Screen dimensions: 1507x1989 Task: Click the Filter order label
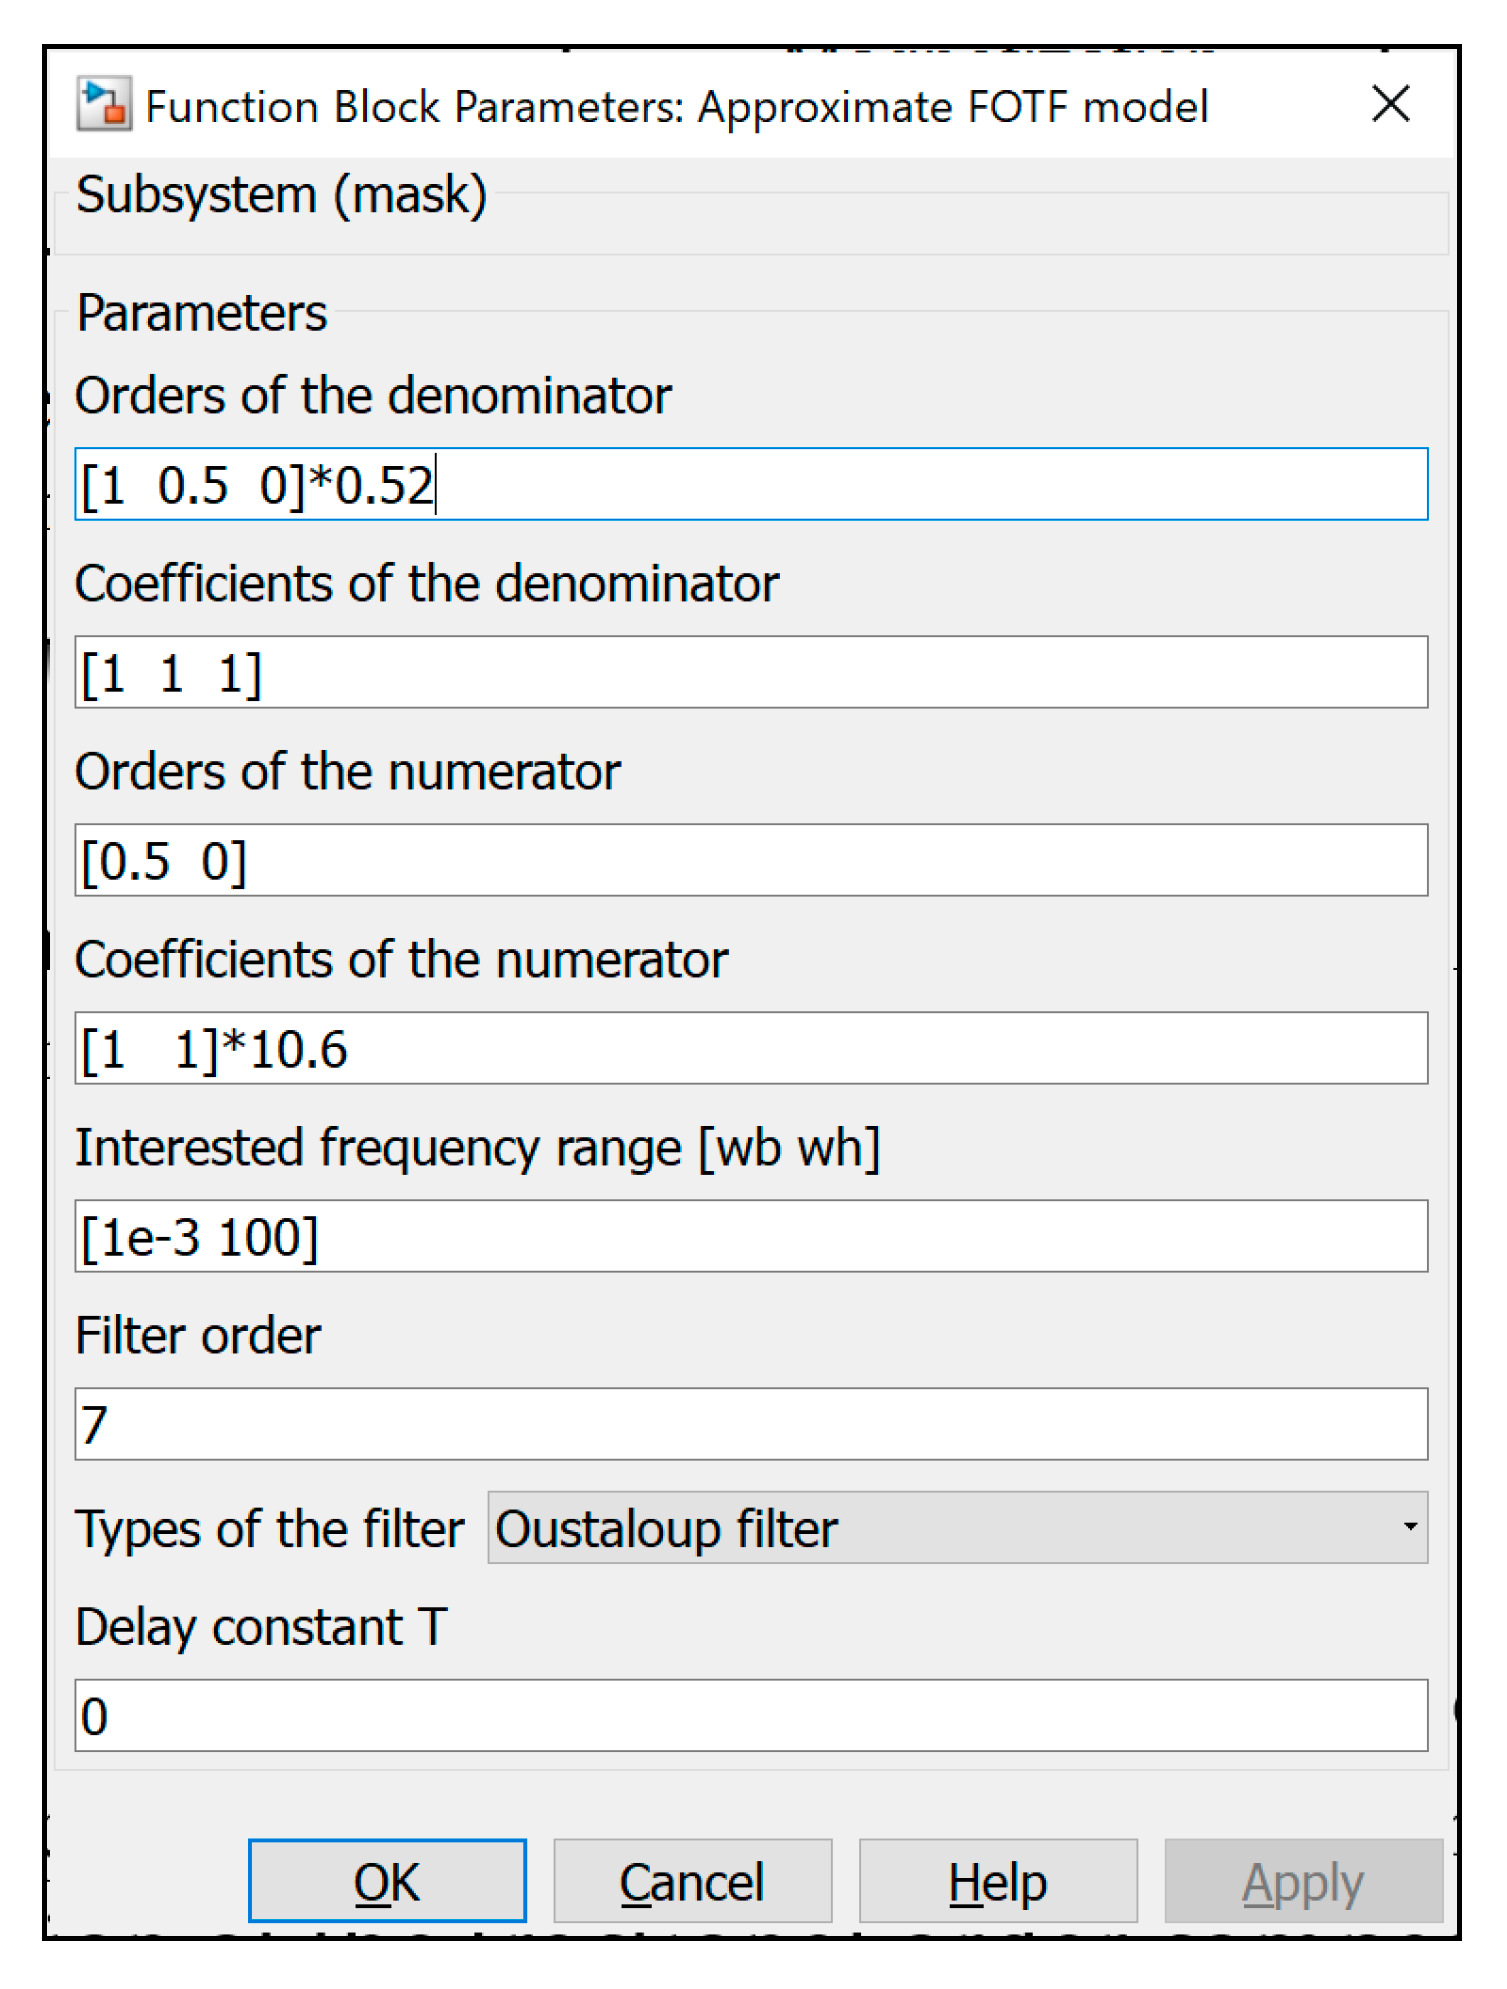click(198, 1336)
